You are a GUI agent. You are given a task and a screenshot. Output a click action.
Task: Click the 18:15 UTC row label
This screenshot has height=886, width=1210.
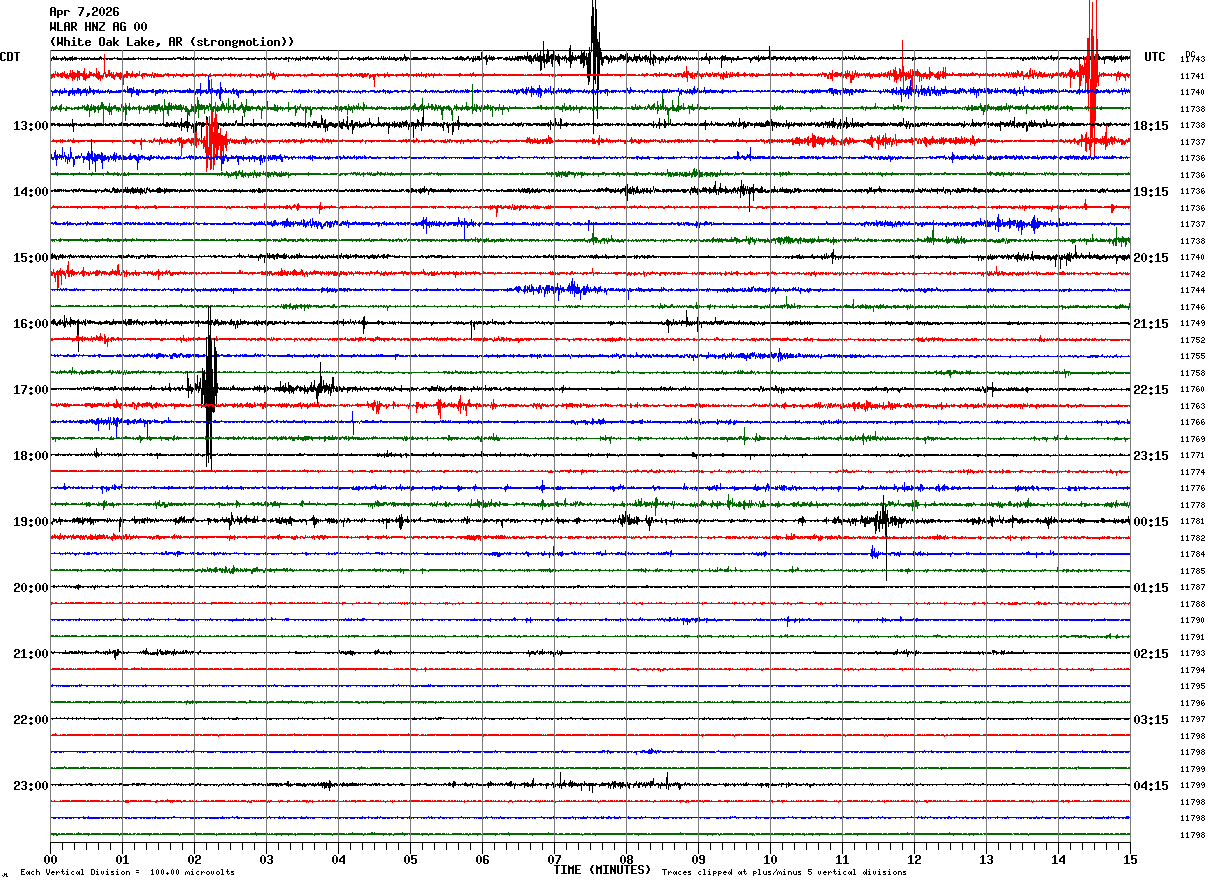point(1150,125)
